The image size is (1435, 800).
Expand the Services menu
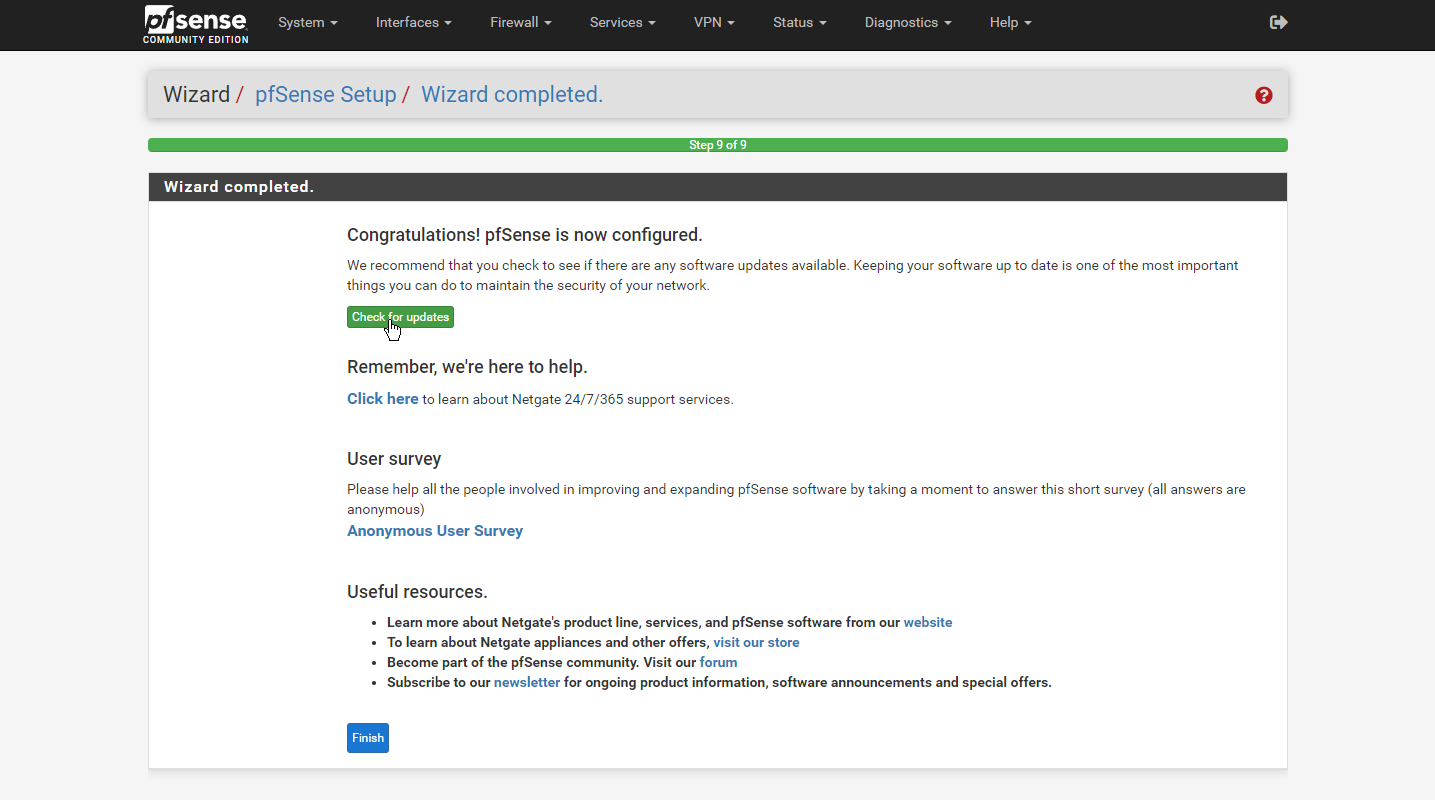(623, 22)
